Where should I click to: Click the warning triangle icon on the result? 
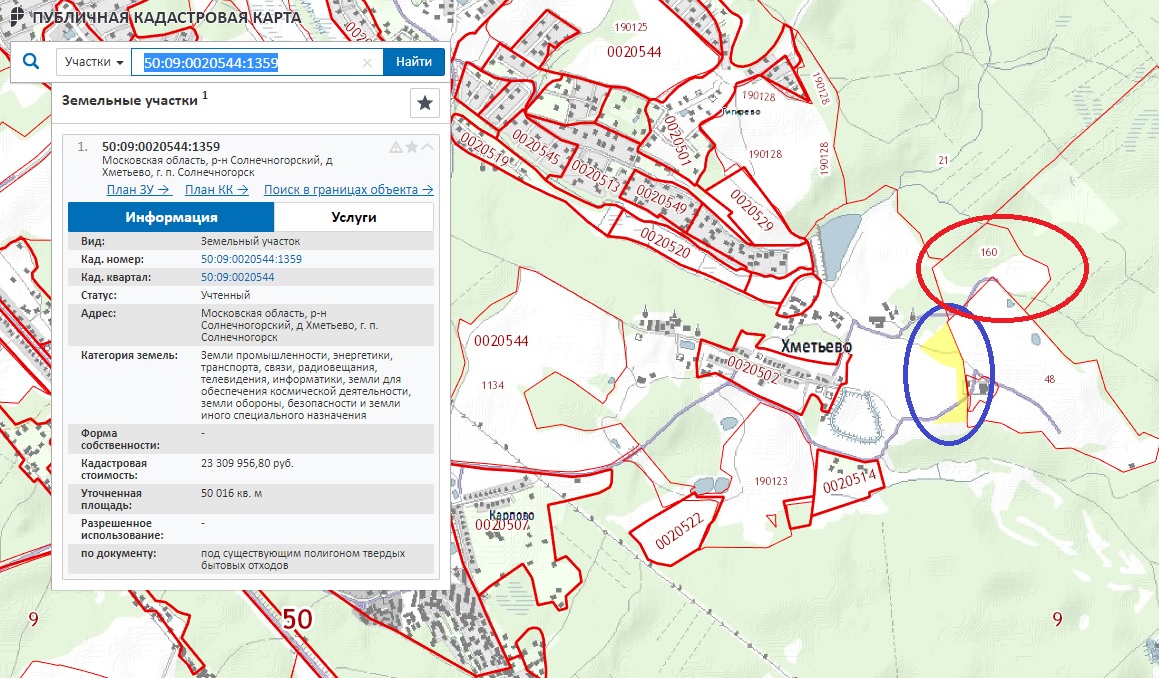[x=396, y=147]
